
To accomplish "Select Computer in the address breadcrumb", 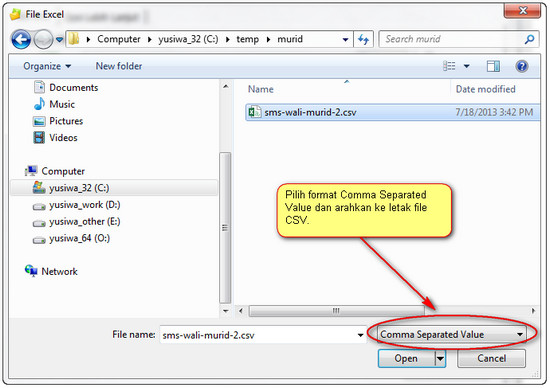I will (119, 39).
